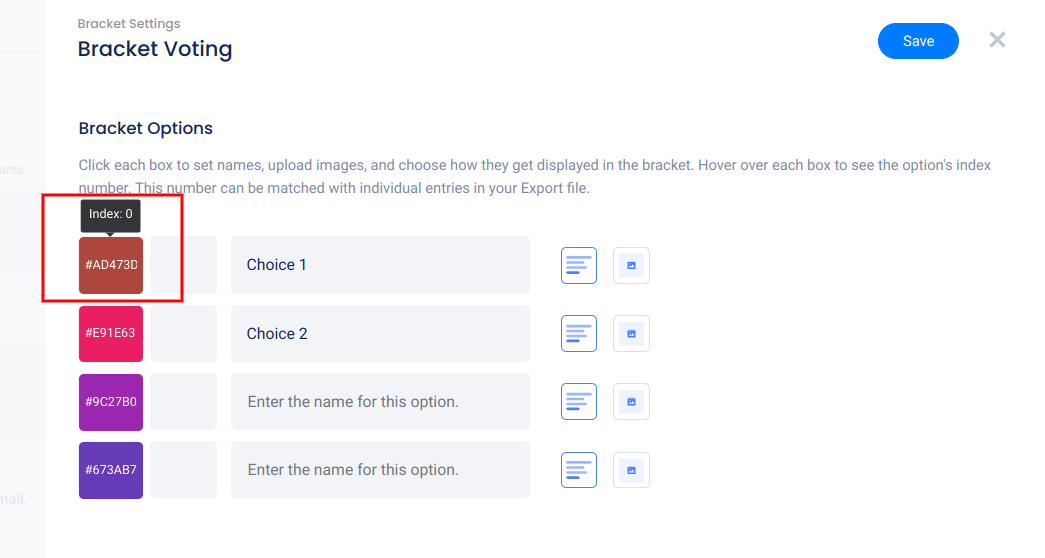Open the #E91E63 color swatch

111,334
